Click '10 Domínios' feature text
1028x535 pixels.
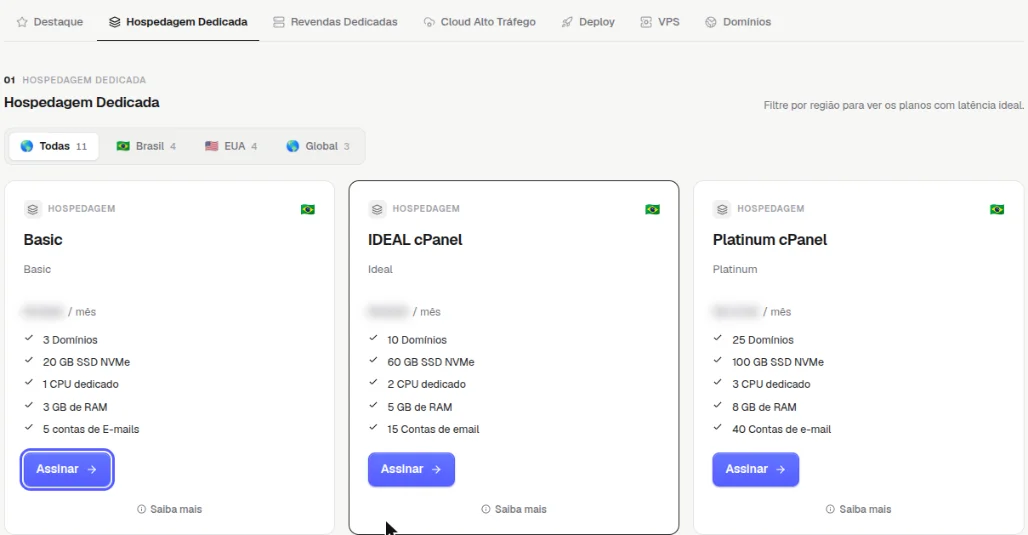pyautogui.click(x=417, y=340)
